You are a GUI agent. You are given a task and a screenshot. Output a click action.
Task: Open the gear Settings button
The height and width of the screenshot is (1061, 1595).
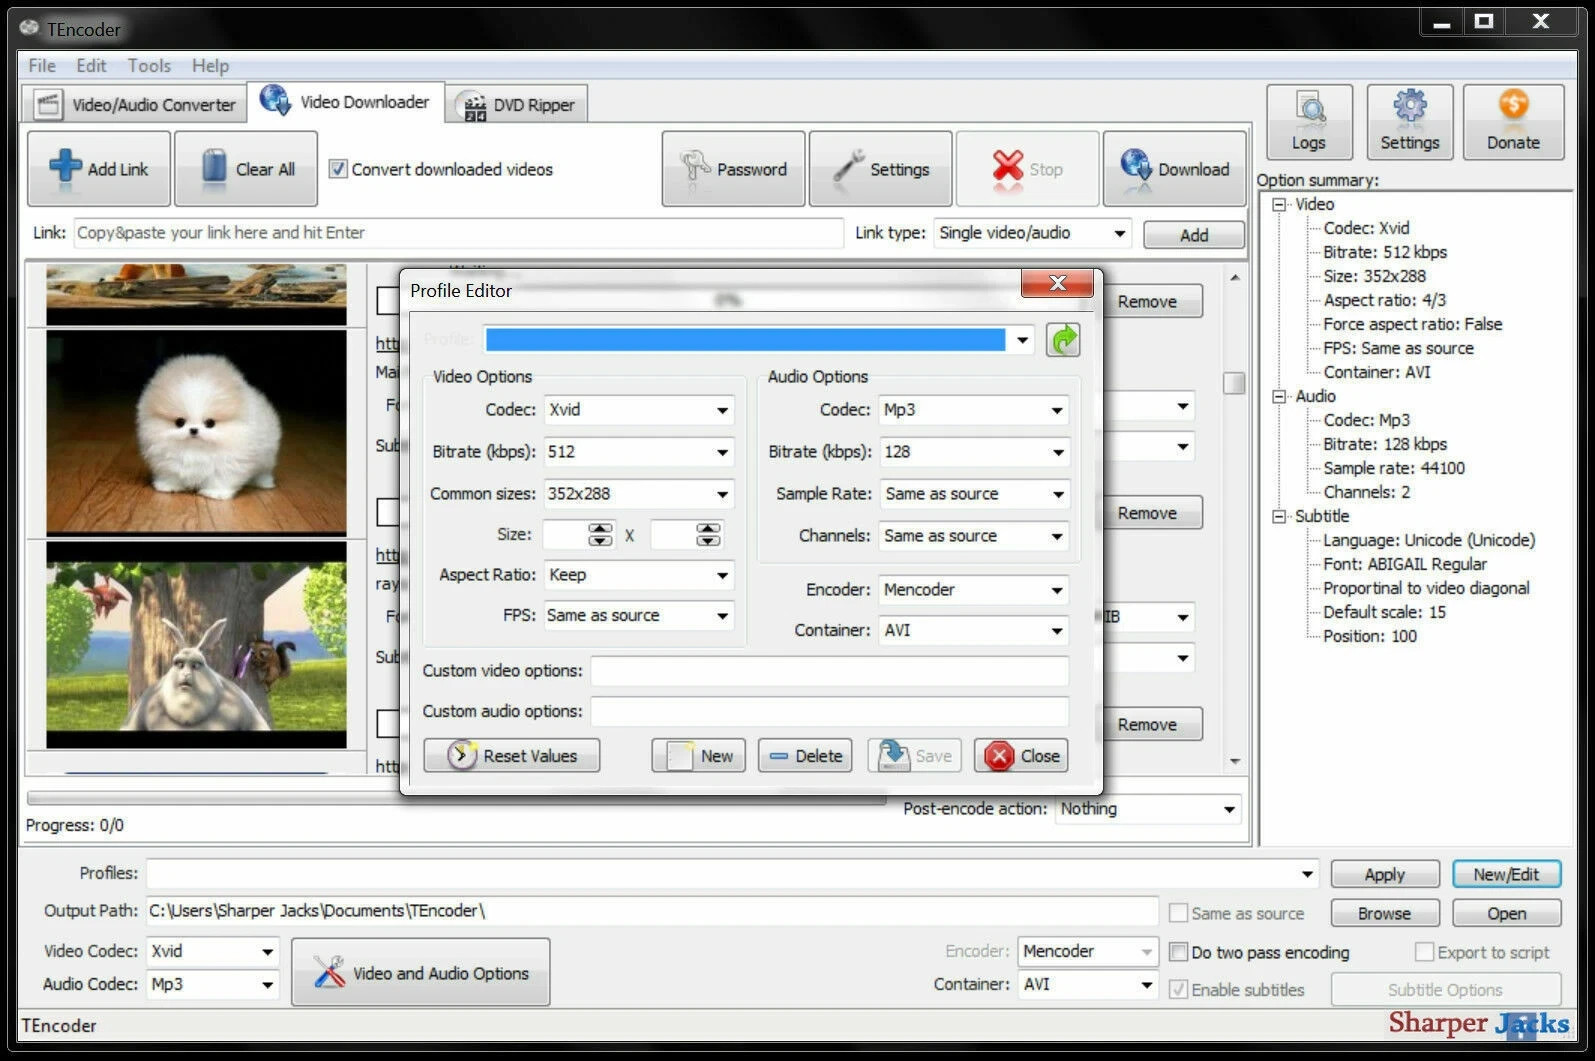click(1410, 122)
